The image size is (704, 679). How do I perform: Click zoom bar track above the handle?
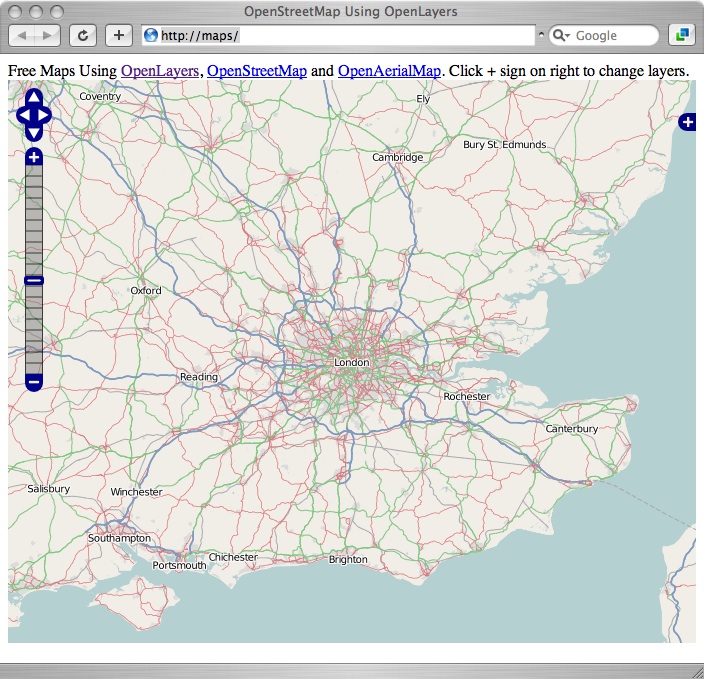click(34, 220)
